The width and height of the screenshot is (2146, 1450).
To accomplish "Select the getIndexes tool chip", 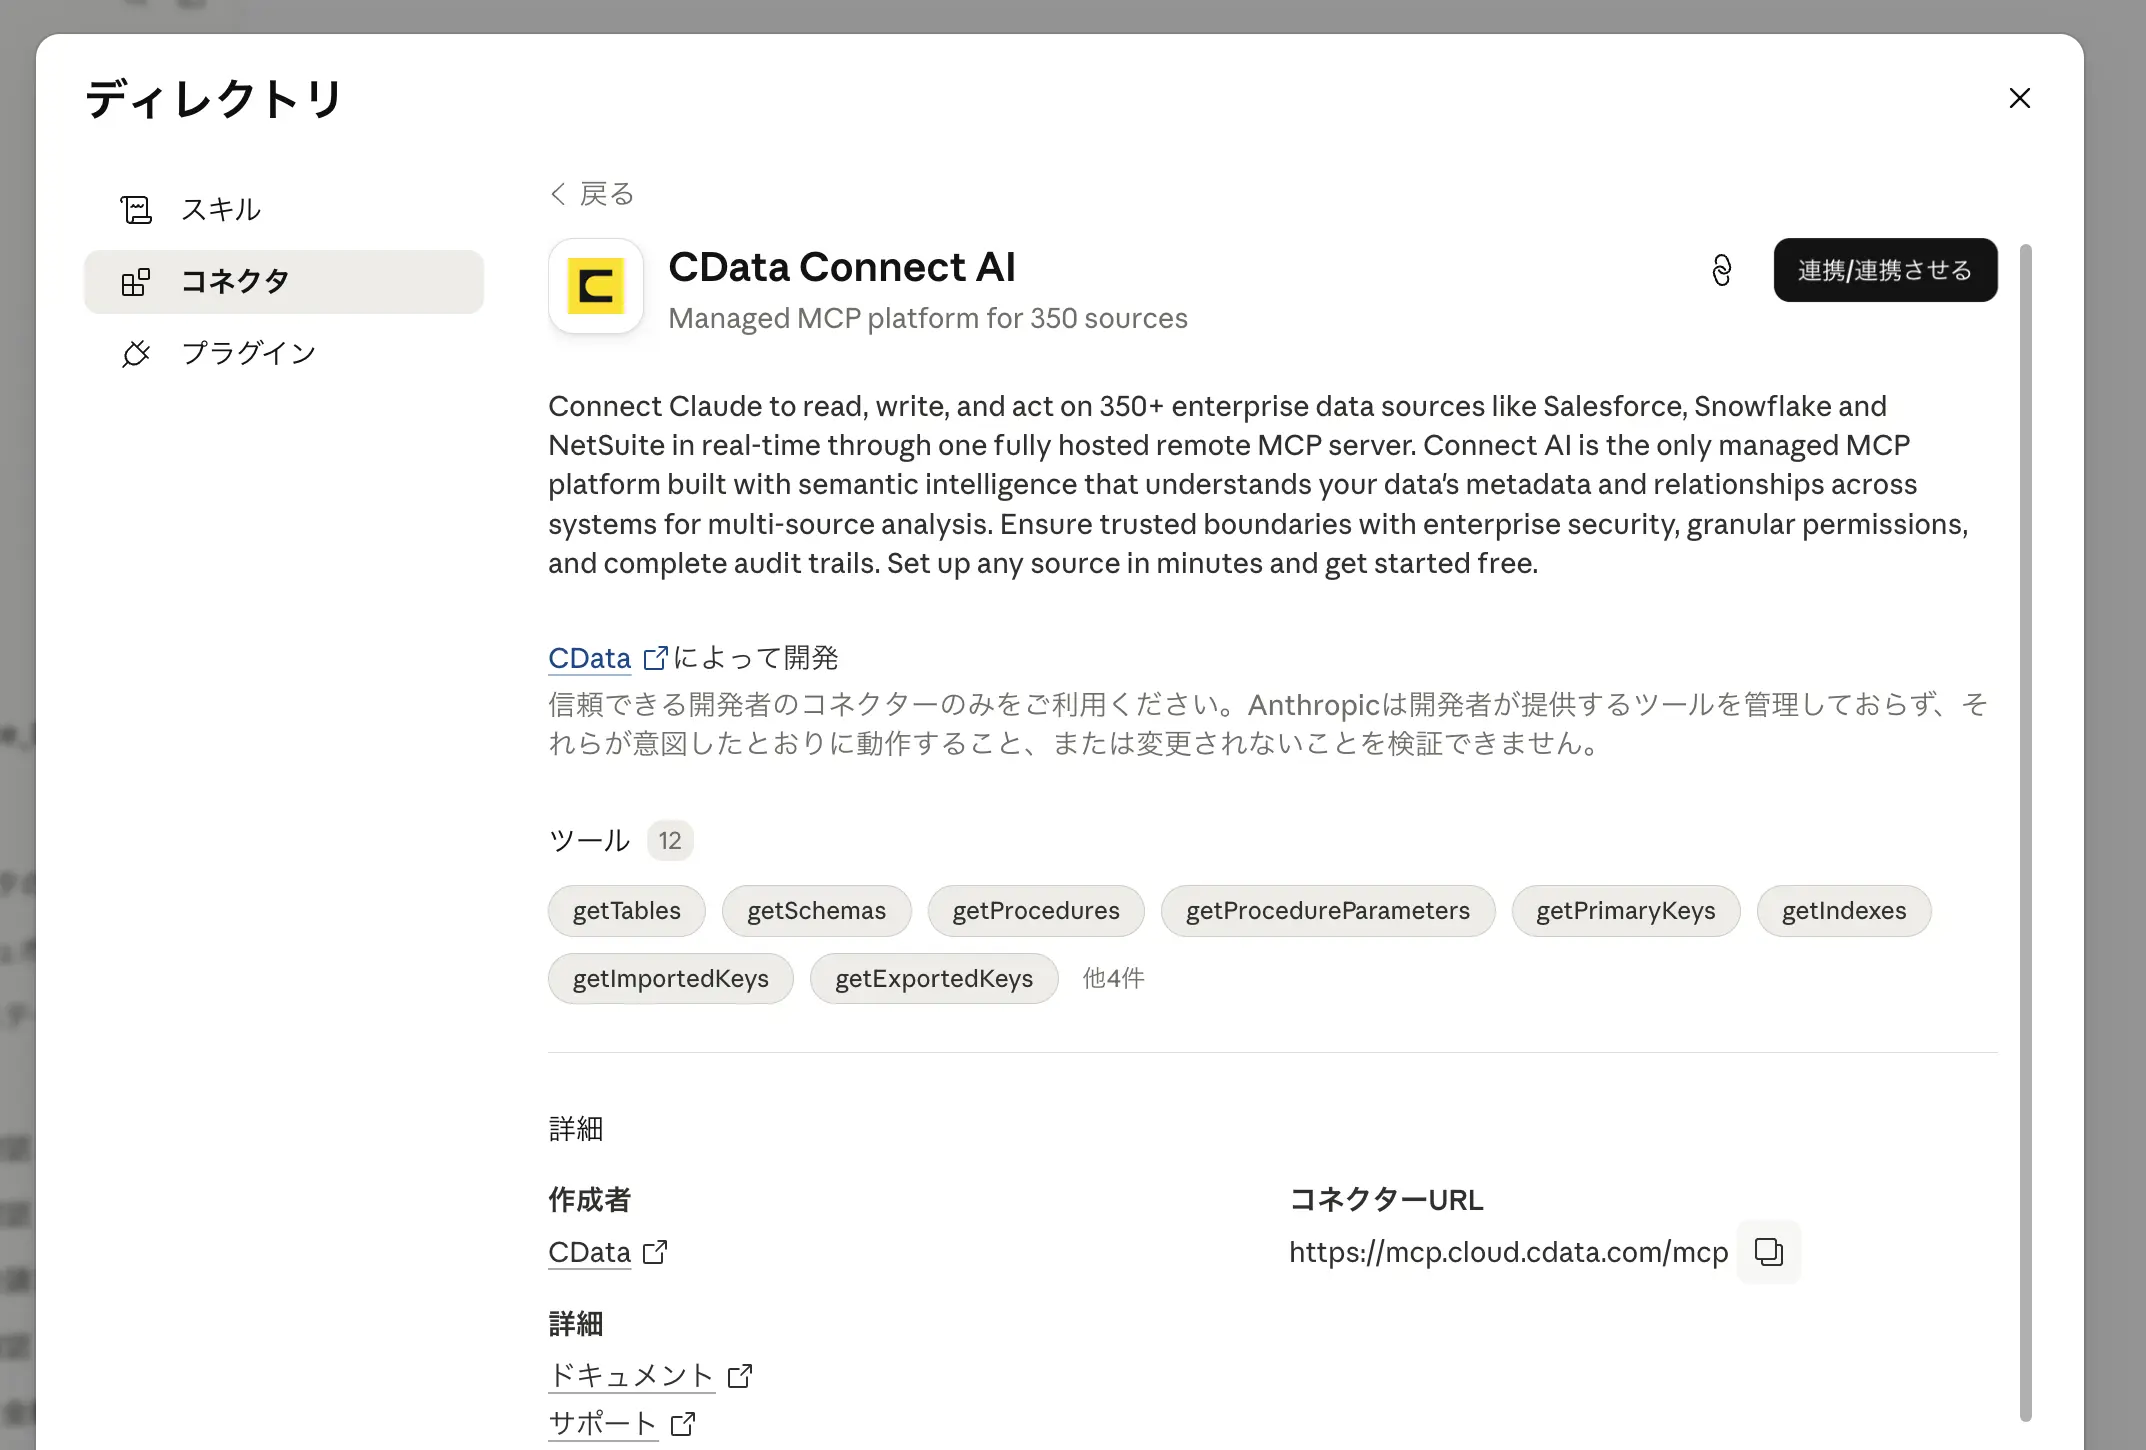I will click(x=1844, y=911).
